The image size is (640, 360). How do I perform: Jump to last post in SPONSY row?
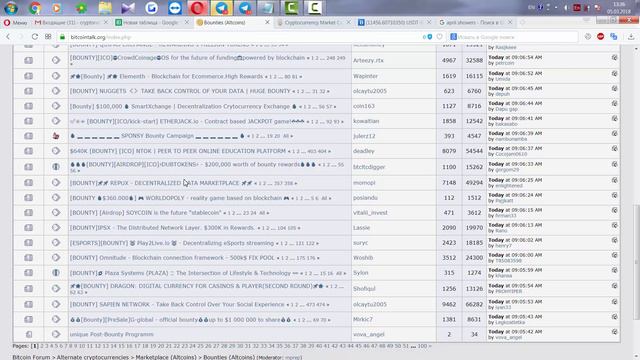pyautogui.click(x=614, y=134)
